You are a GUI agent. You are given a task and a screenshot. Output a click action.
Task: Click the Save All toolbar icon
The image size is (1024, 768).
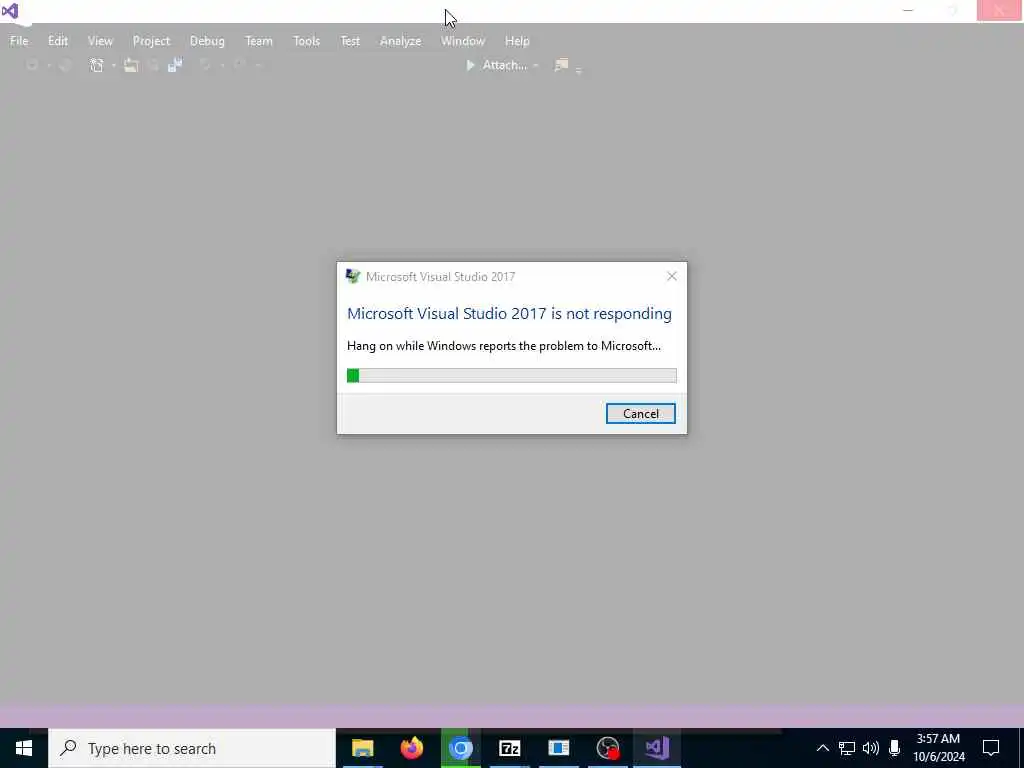pyautogui.click(x=175, y=65)
